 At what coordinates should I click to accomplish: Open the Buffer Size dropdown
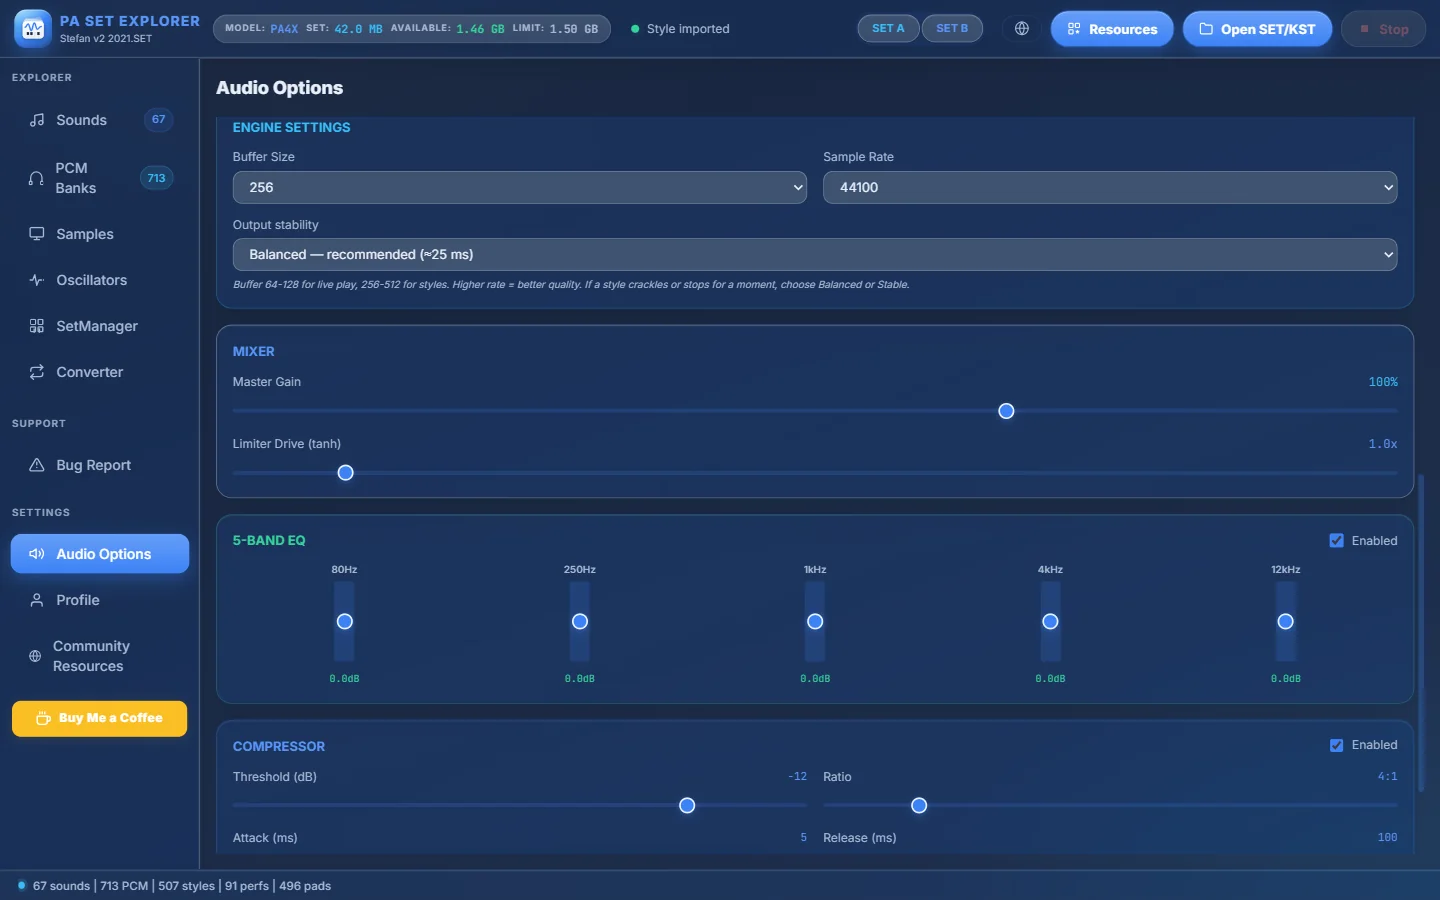[x=519, y=187]
